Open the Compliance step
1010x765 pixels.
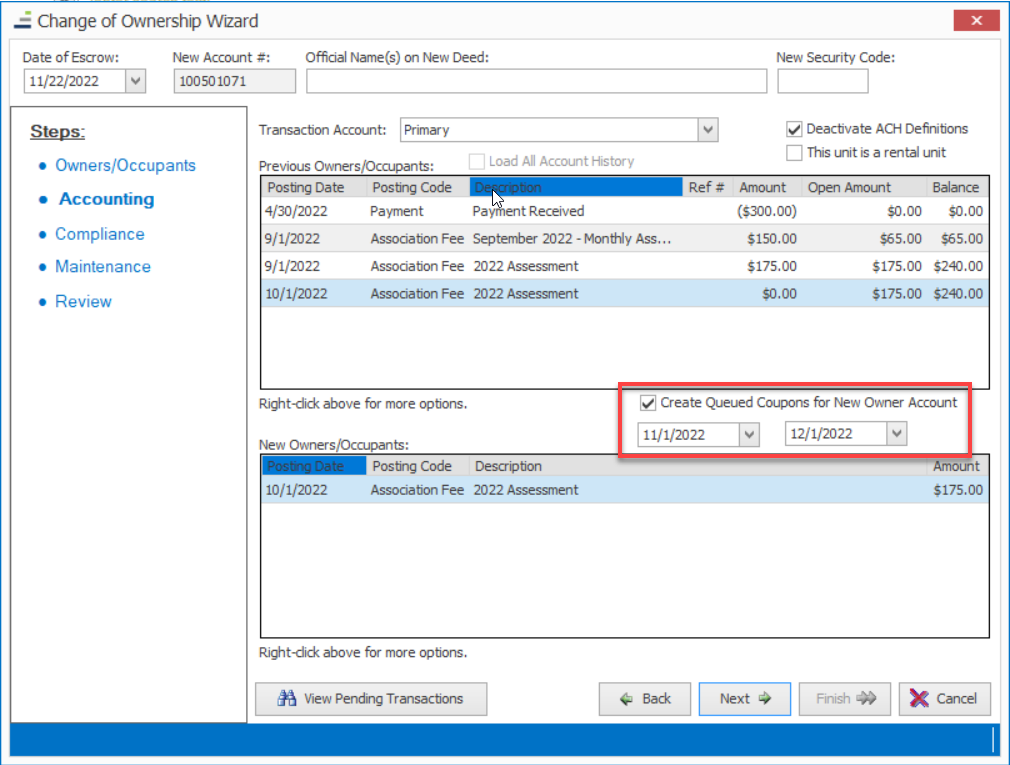[99, 234]
